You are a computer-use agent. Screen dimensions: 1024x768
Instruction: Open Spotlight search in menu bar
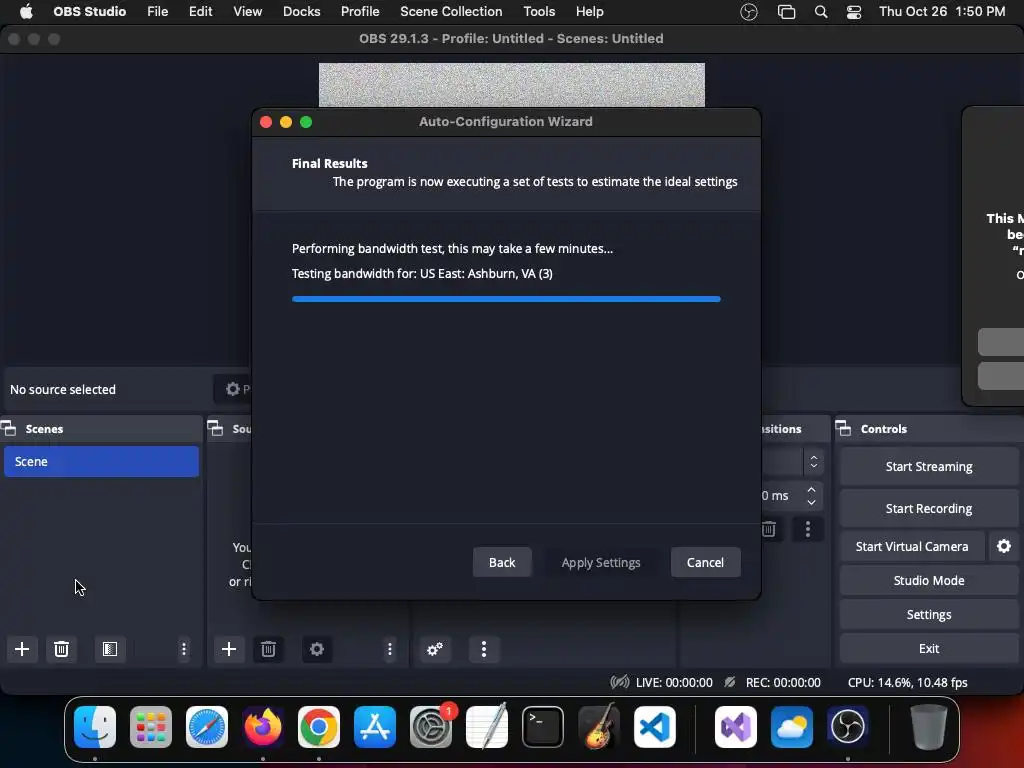pos(821,12)
